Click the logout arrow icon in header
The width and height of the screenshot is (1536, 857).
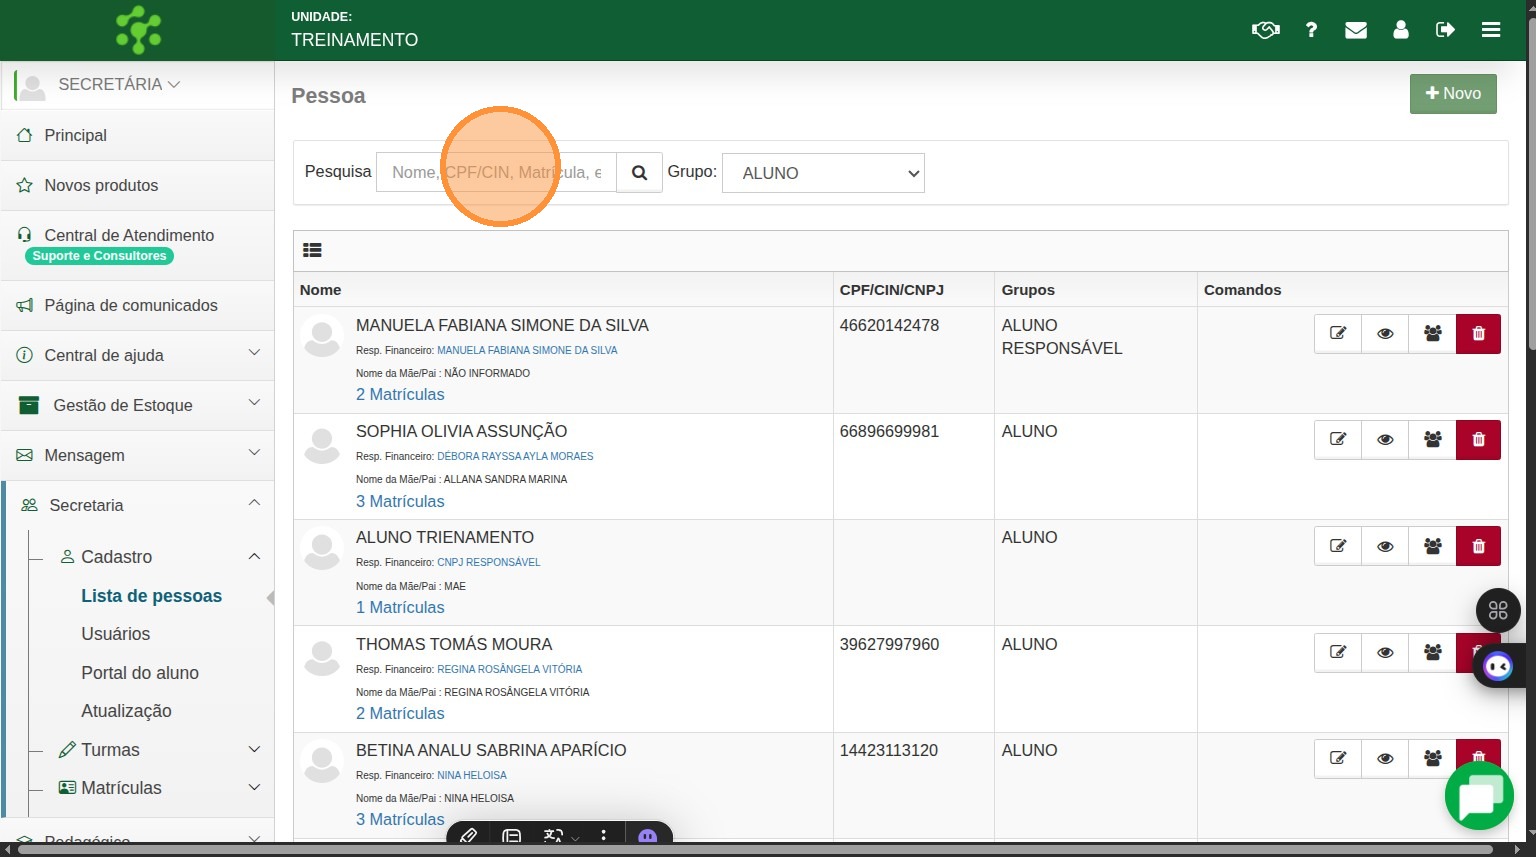1445,30
